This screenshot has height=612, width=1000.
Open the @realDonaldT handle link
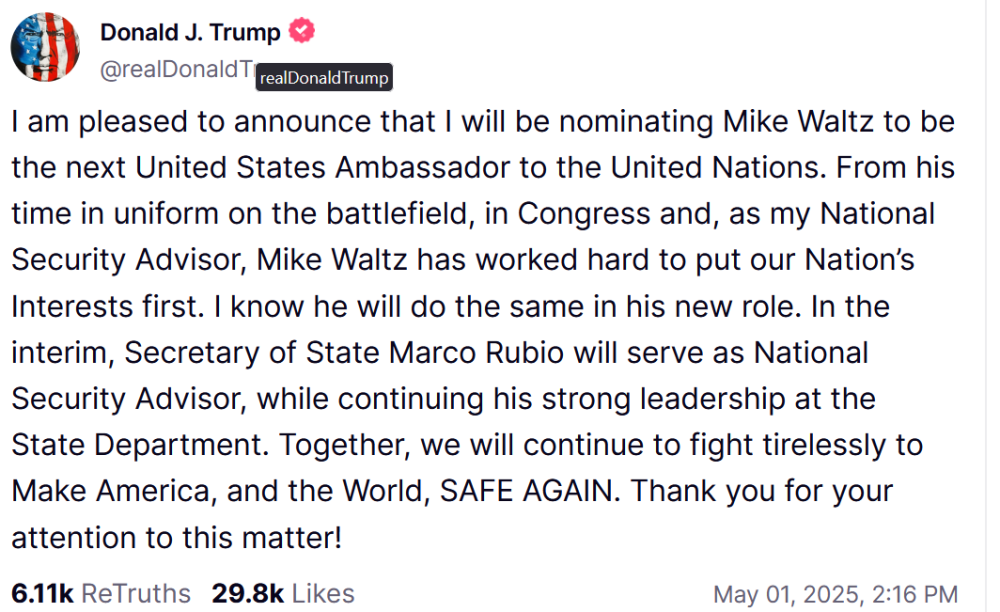point(176,69)
